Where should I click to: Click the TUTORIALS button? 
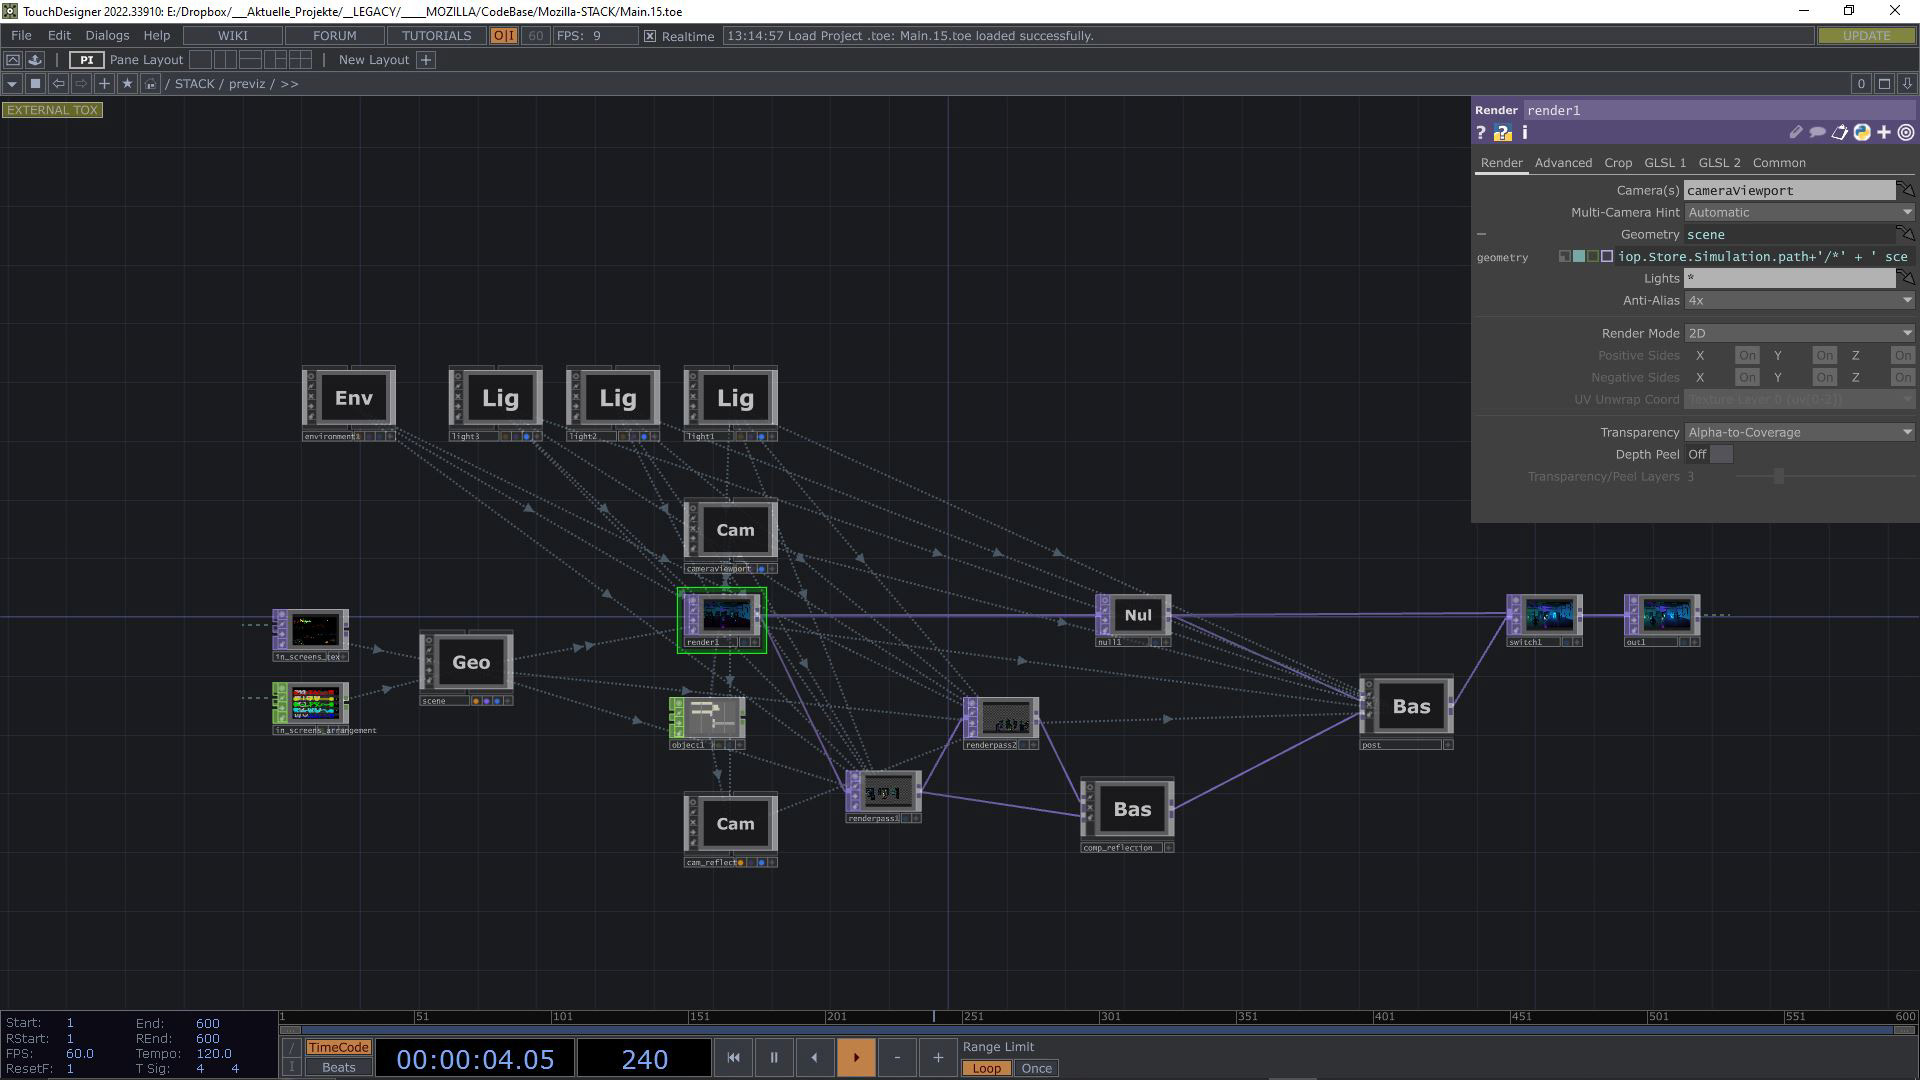(x=436, y=36)
